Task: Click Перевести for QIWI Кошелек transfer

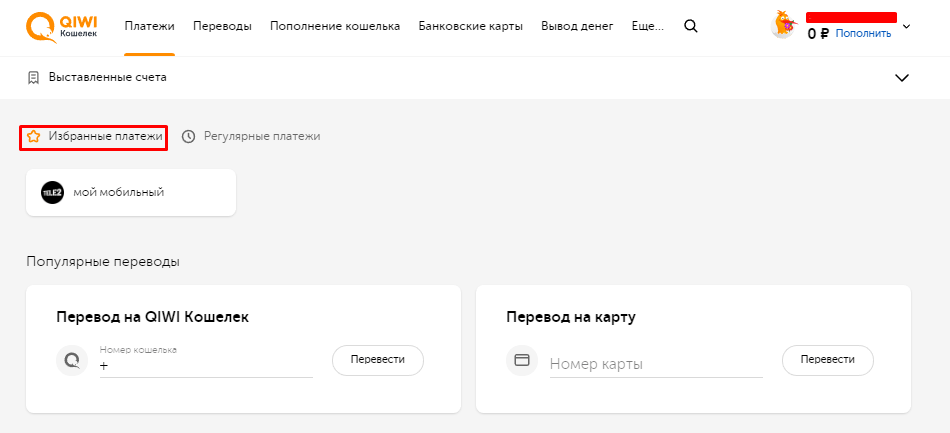Action: (x=378, y=360)
